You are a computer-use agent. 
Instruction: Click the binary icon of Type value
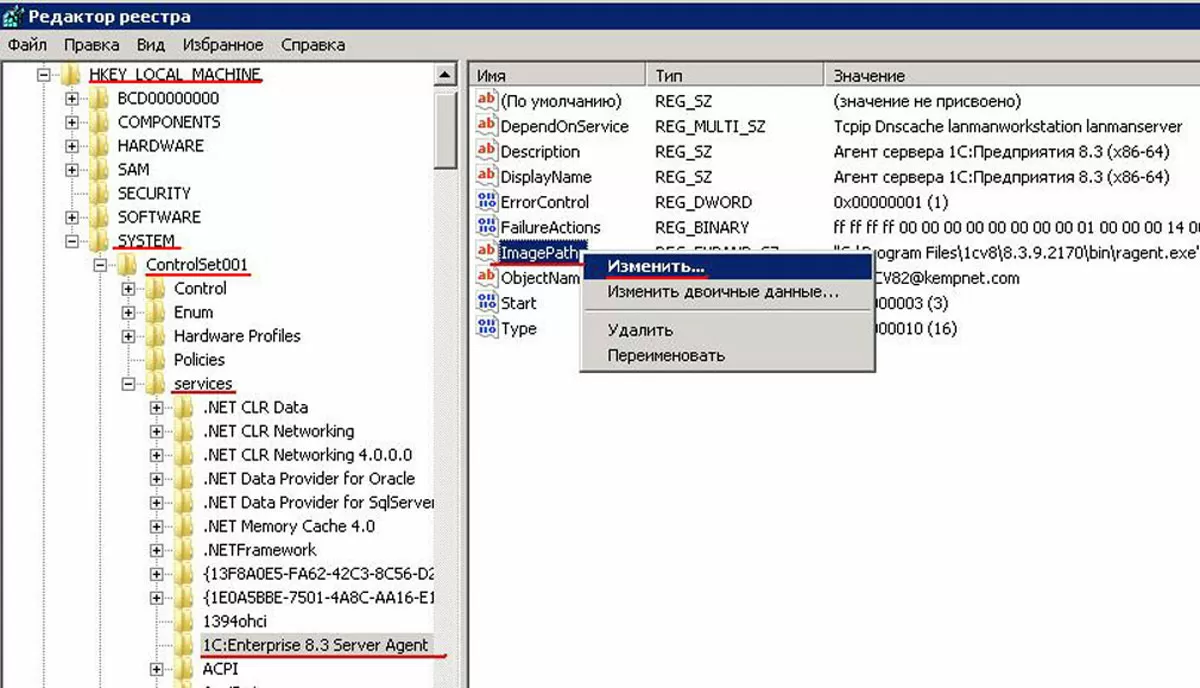(487, 328)
